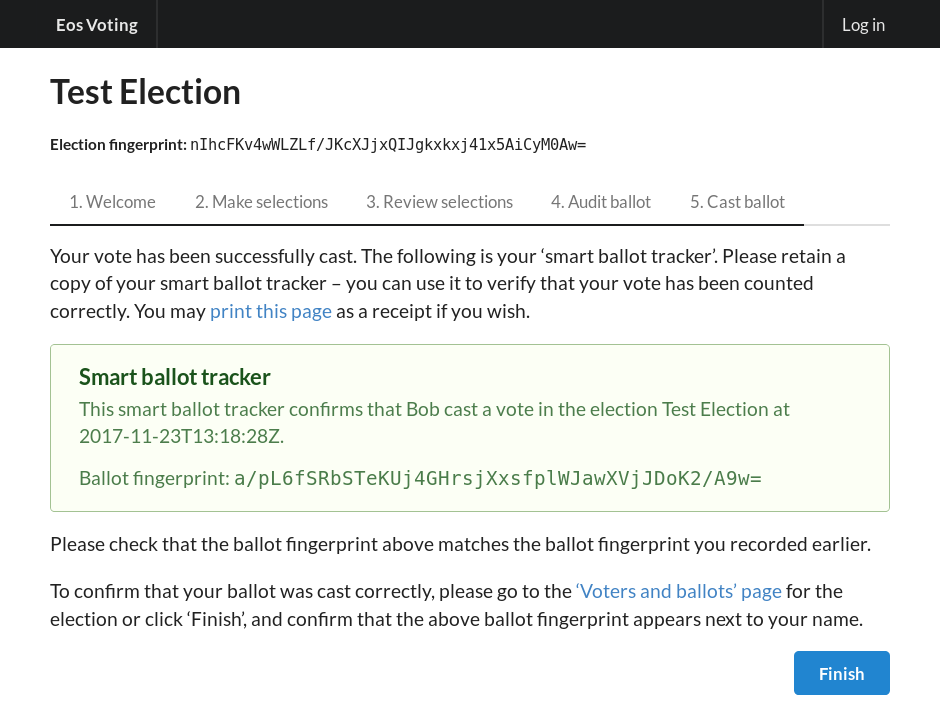Click the Test Election heading
The image size is (940, 720).
coord(145,92)
